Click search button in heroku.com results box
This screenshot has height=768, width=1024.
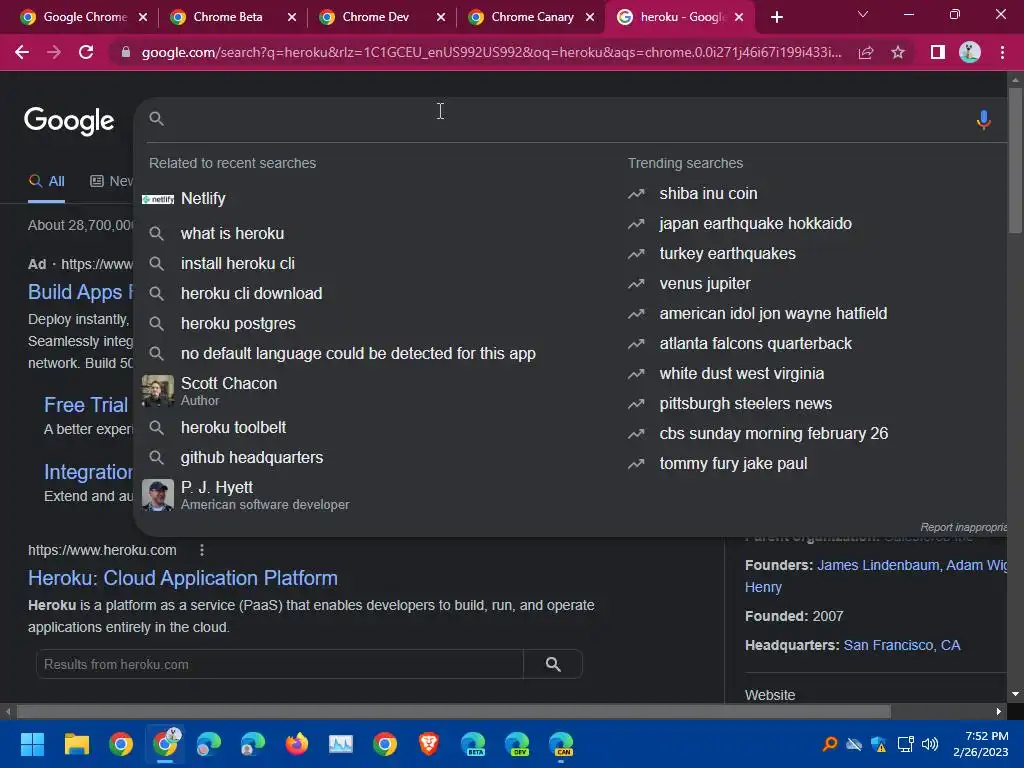click(553, 664)
